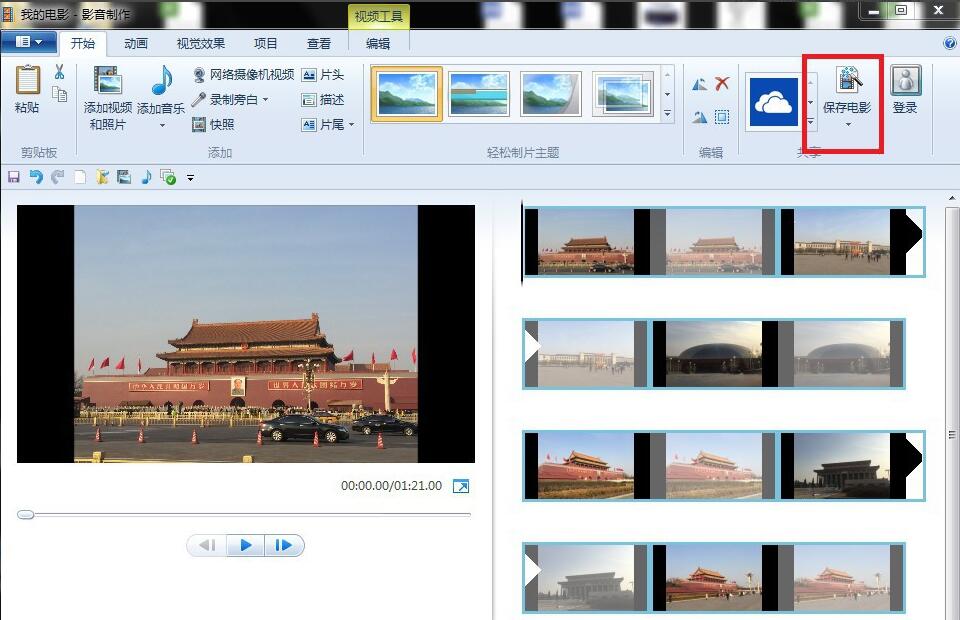Expand the share destinations gallery

(811, 121)
